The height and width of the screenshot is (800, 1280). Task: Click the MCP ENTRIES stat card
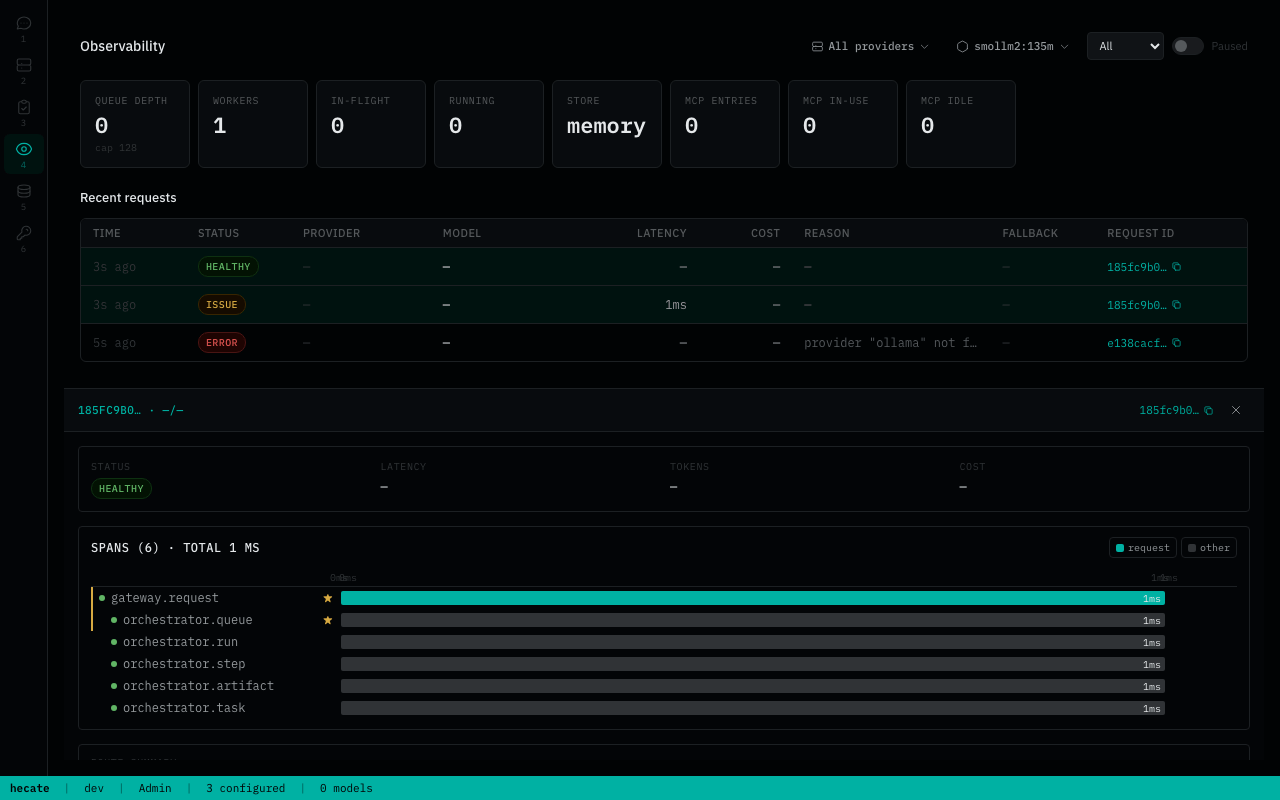(725, 124)
